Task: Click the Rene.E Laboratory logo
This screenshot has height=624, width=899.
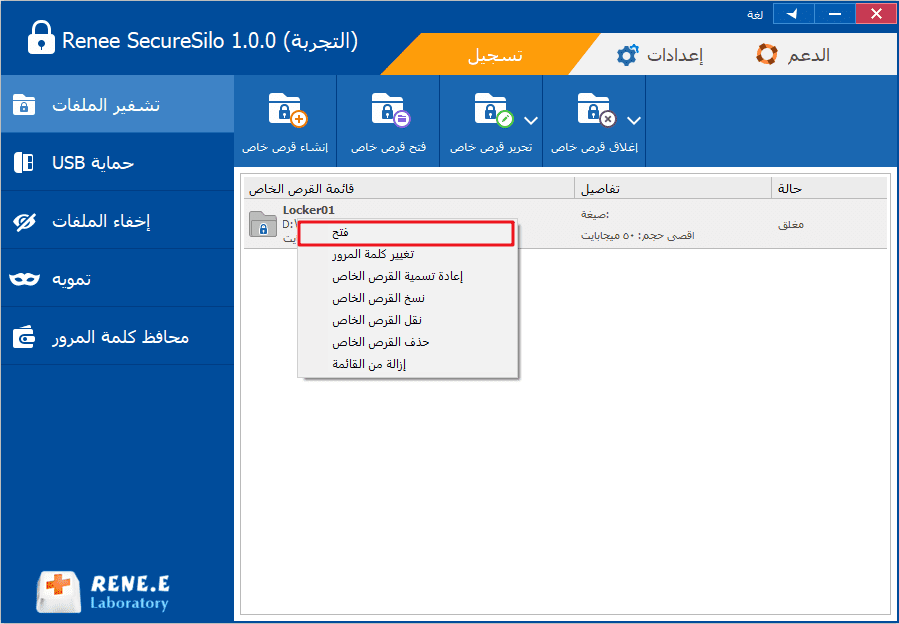Action: point(102,591)
